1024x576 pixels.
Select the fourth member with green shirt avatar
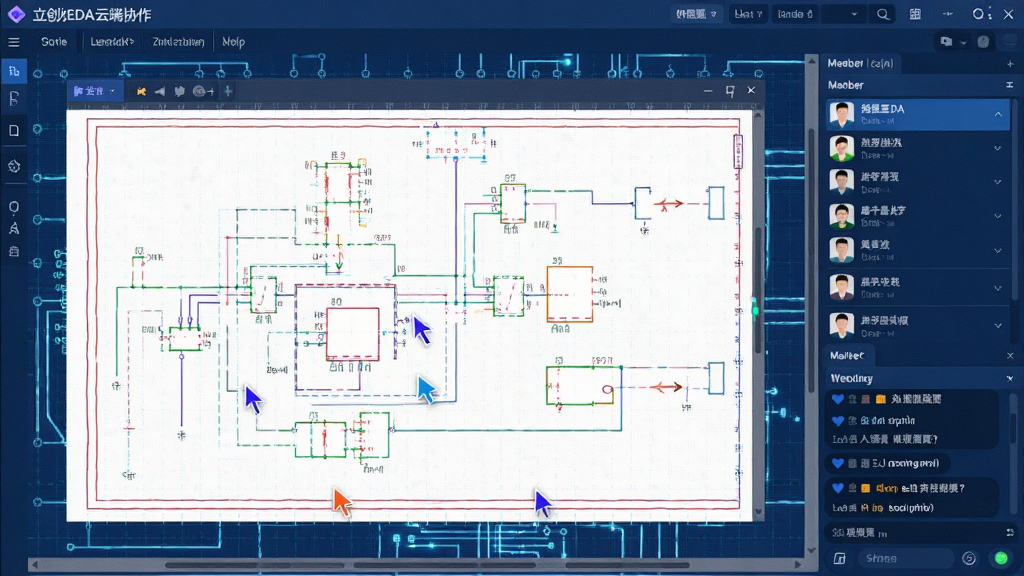(842, 216)
